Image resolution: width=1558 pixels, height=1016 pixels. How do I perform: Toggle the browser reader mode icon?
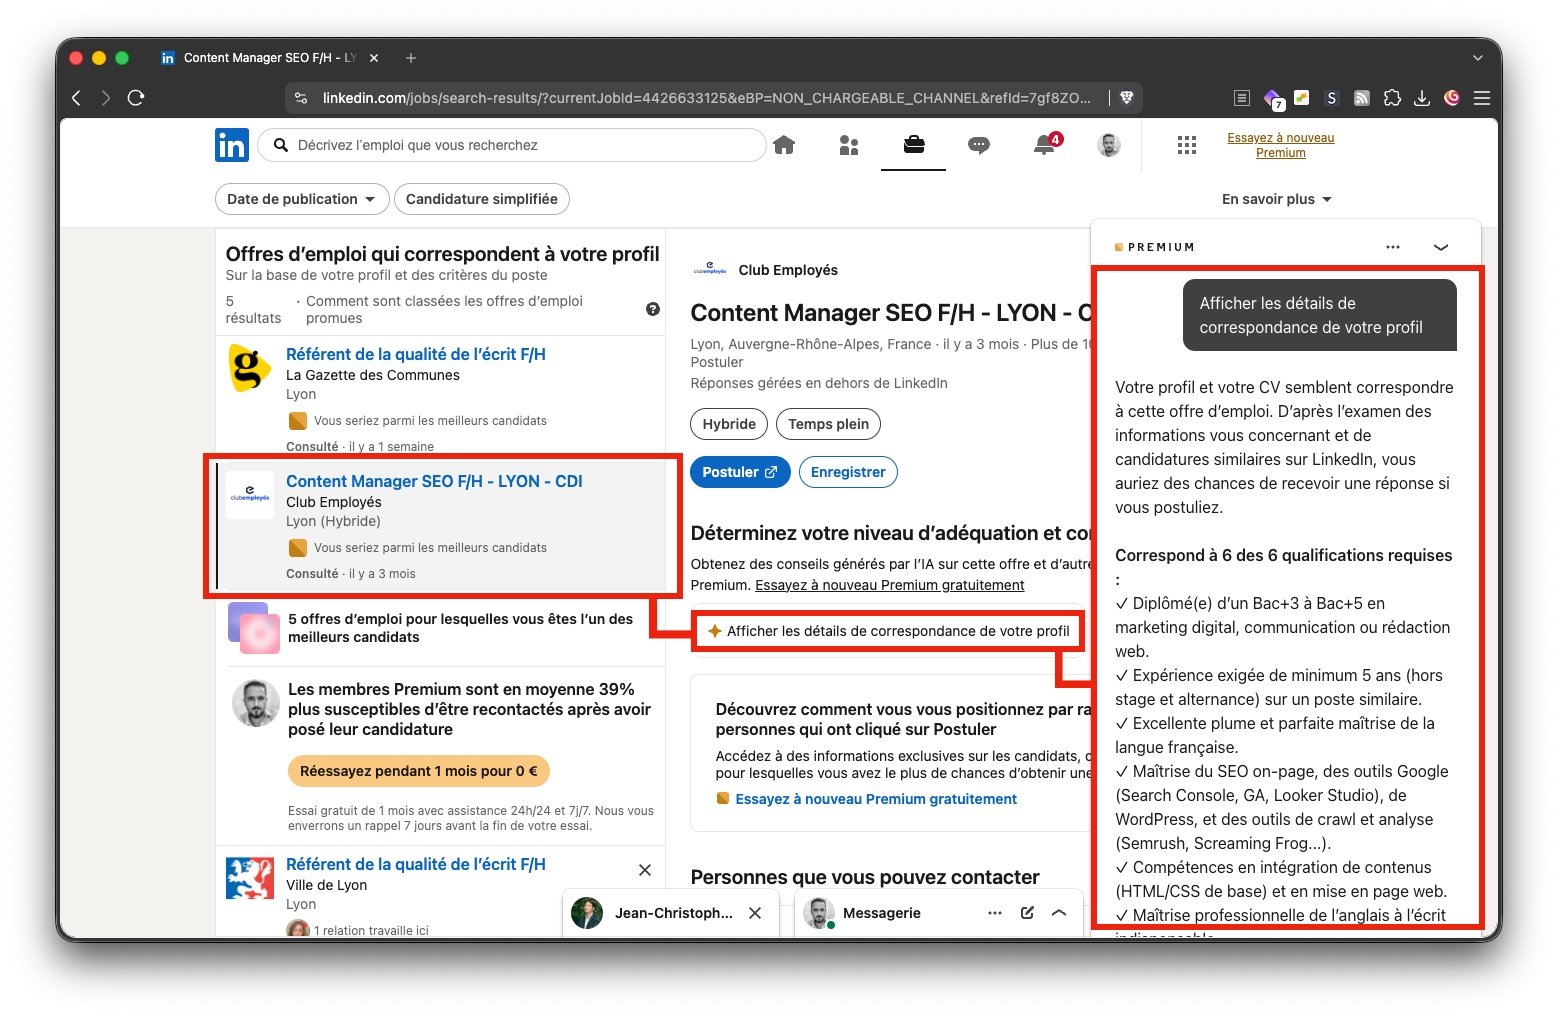tap(1242, 98)
